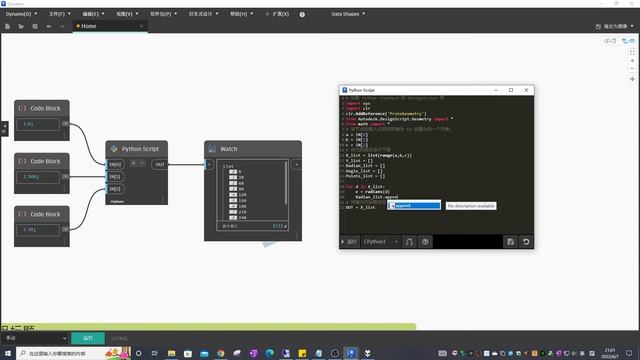The image size is (640, 360).
Task: Click the second Code Block input field
Action: [38, 177]
